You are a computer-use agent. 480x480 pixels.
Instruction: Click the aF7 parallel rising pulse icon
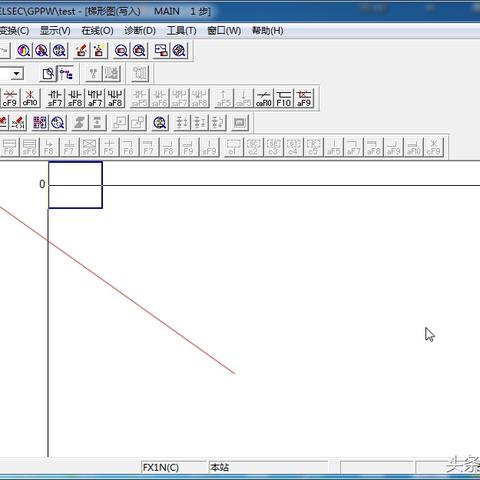tap(95, 98)
